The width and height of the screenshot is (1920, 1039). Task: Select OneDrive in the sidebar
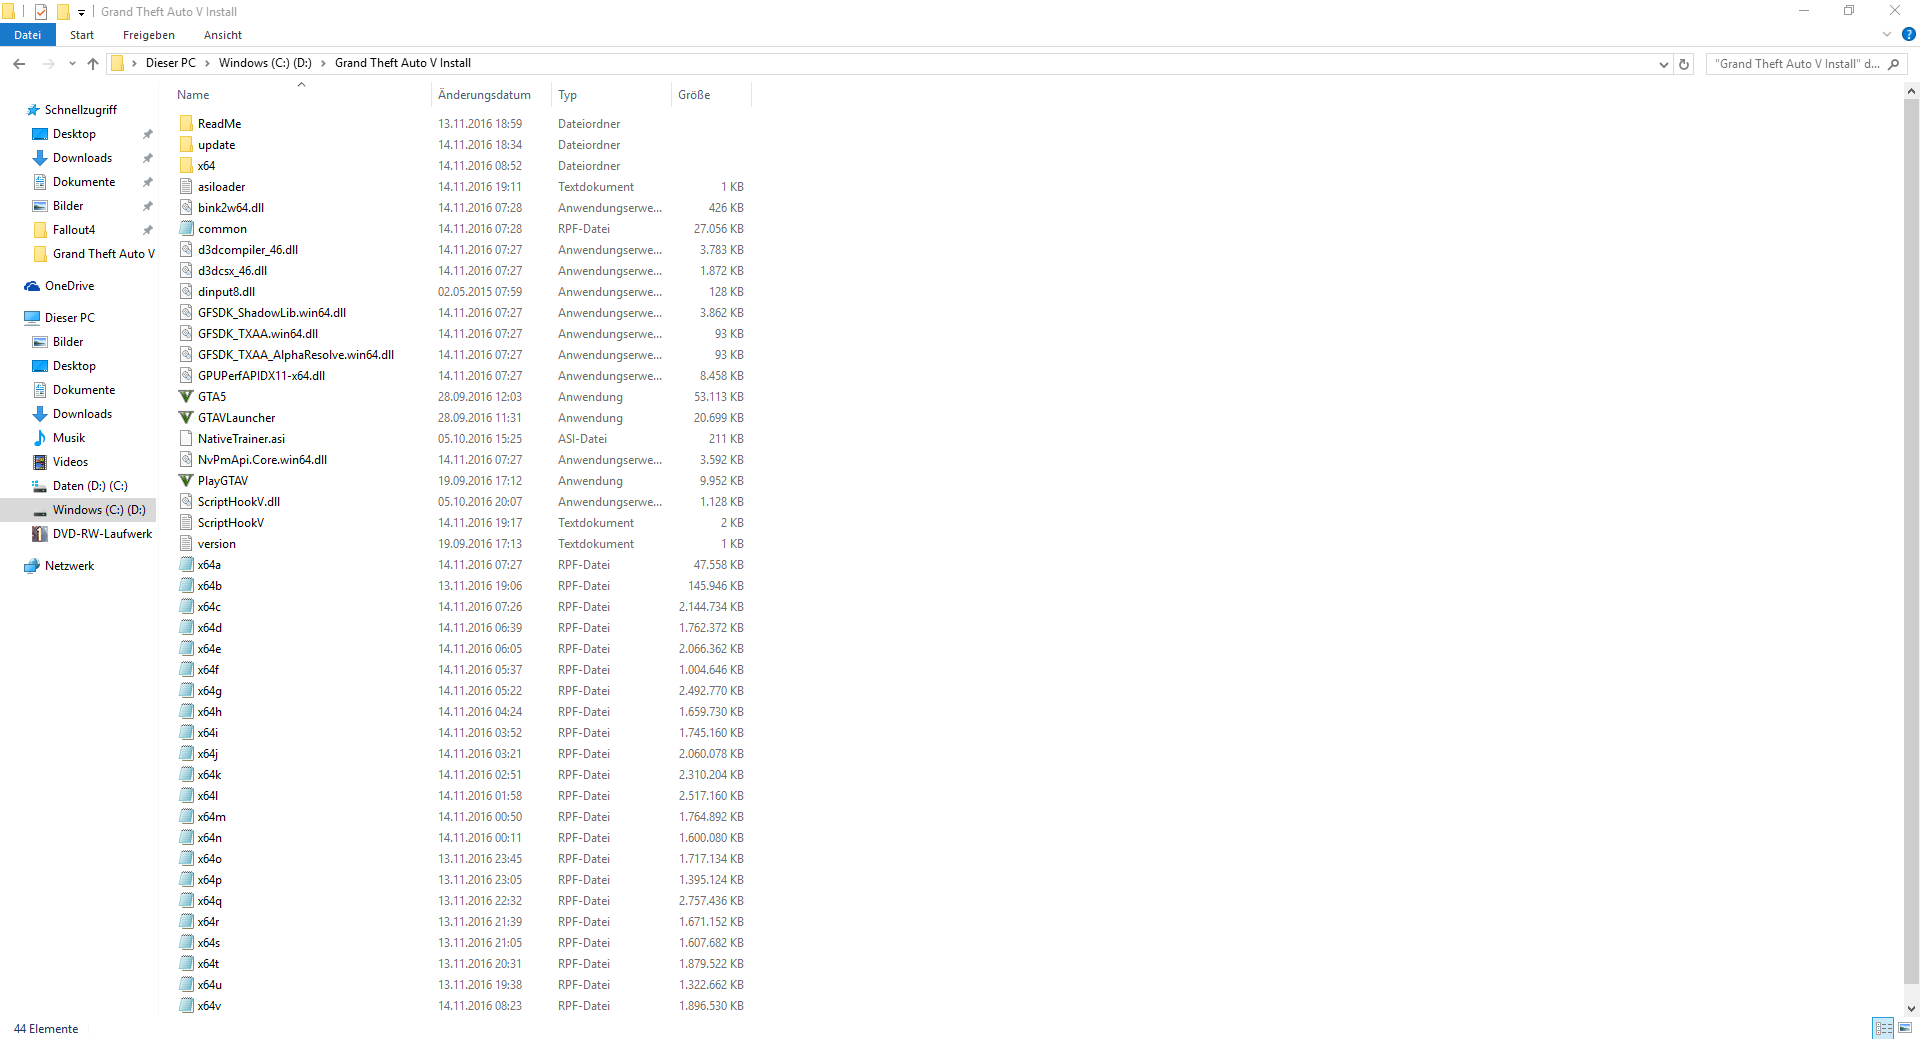point(68,286)
